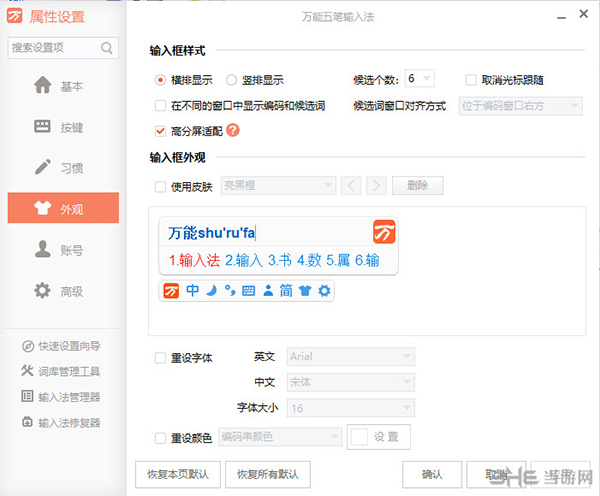Click the 万能shu'ru'fa composition text
Image resolution: width=600 pixels, height=496 pixels.
point(212,233)
